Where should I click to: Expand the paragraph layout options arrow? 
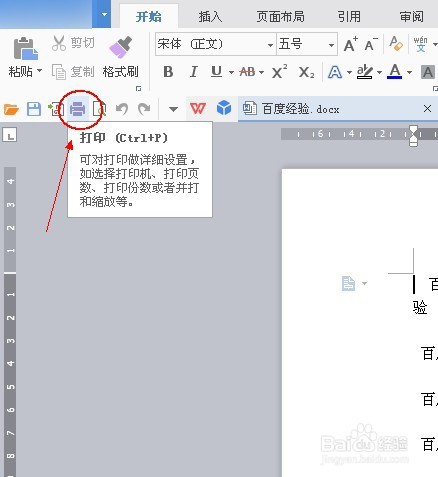point(364,283)
